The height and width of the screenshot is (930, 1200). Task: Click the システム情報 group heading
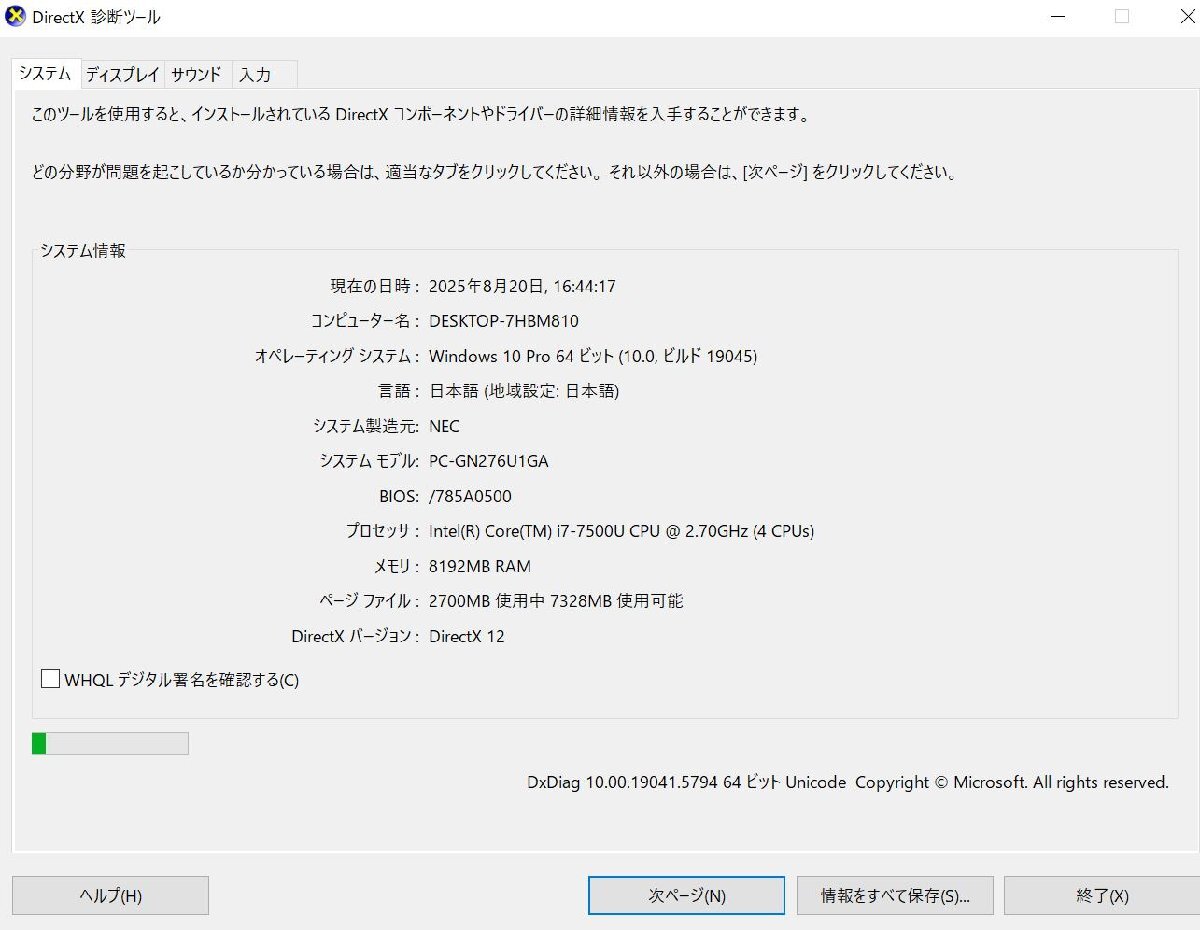coord(84,251)
